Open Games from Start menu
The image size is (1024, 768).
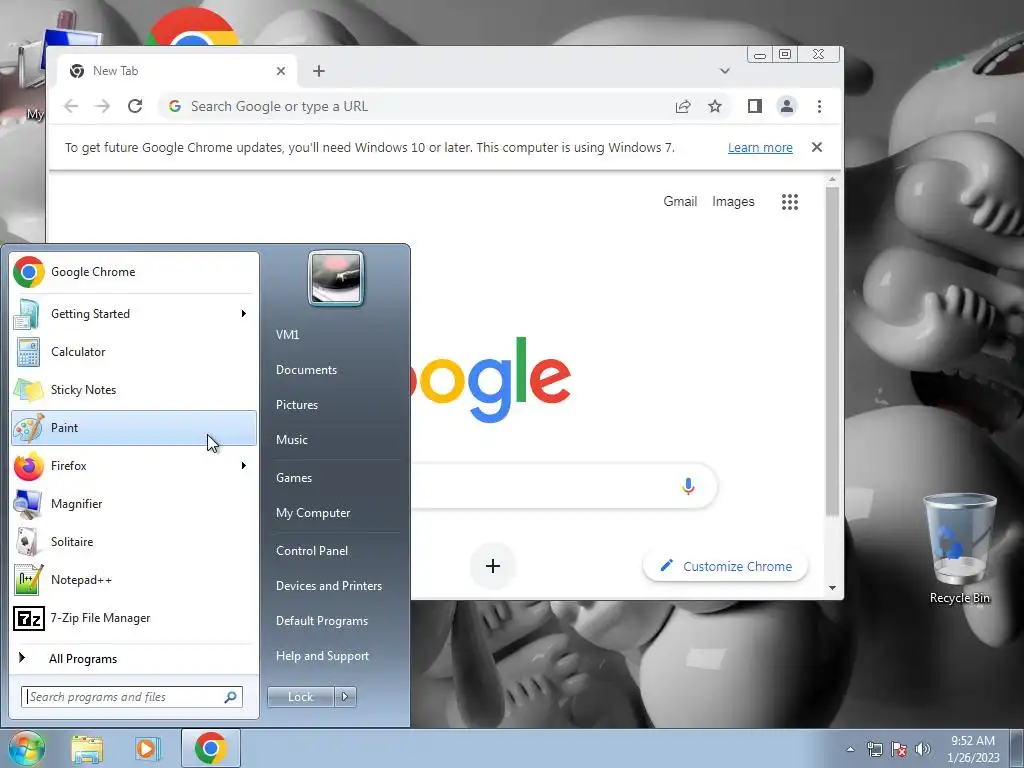pos(294,477)
